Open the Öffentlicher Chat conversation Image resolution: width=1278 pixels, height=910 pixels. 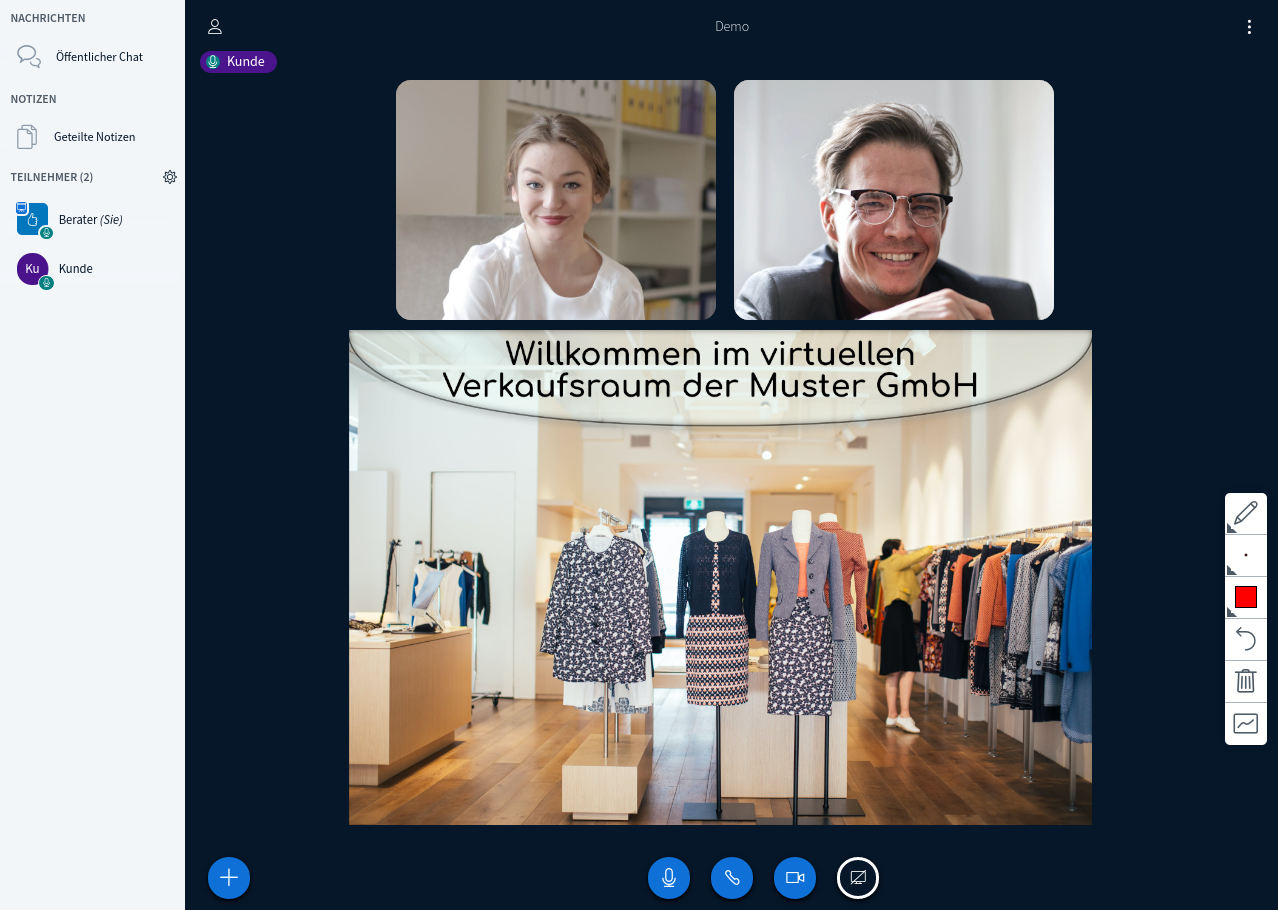click(92, 57)
